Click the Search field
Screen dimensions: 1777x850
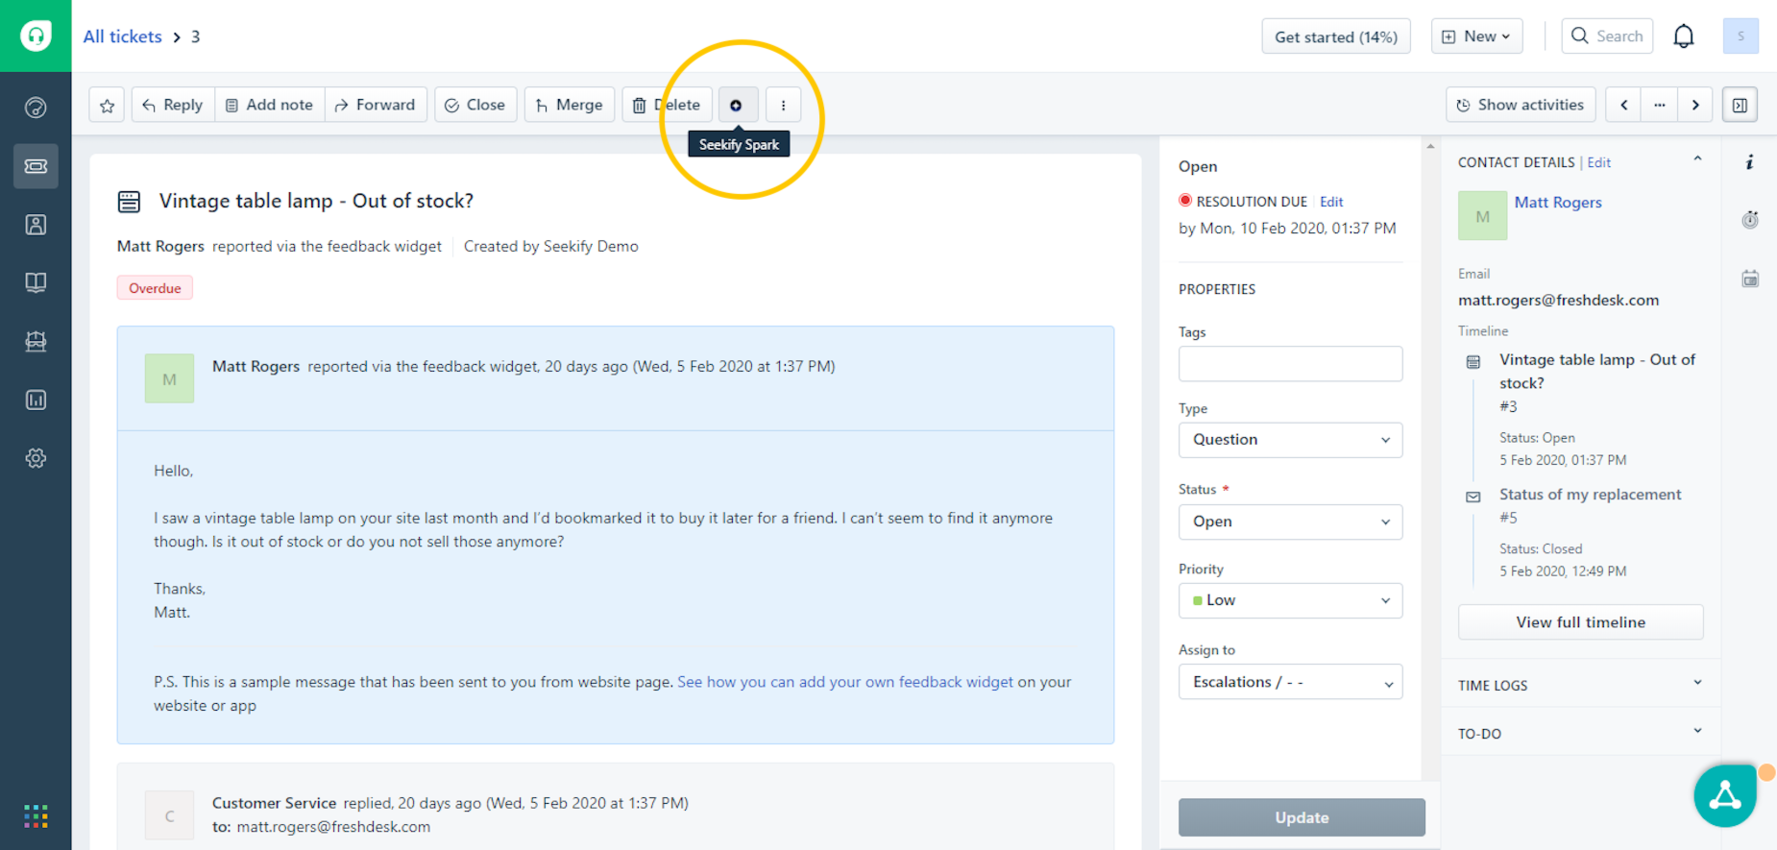click(1607, 37)
